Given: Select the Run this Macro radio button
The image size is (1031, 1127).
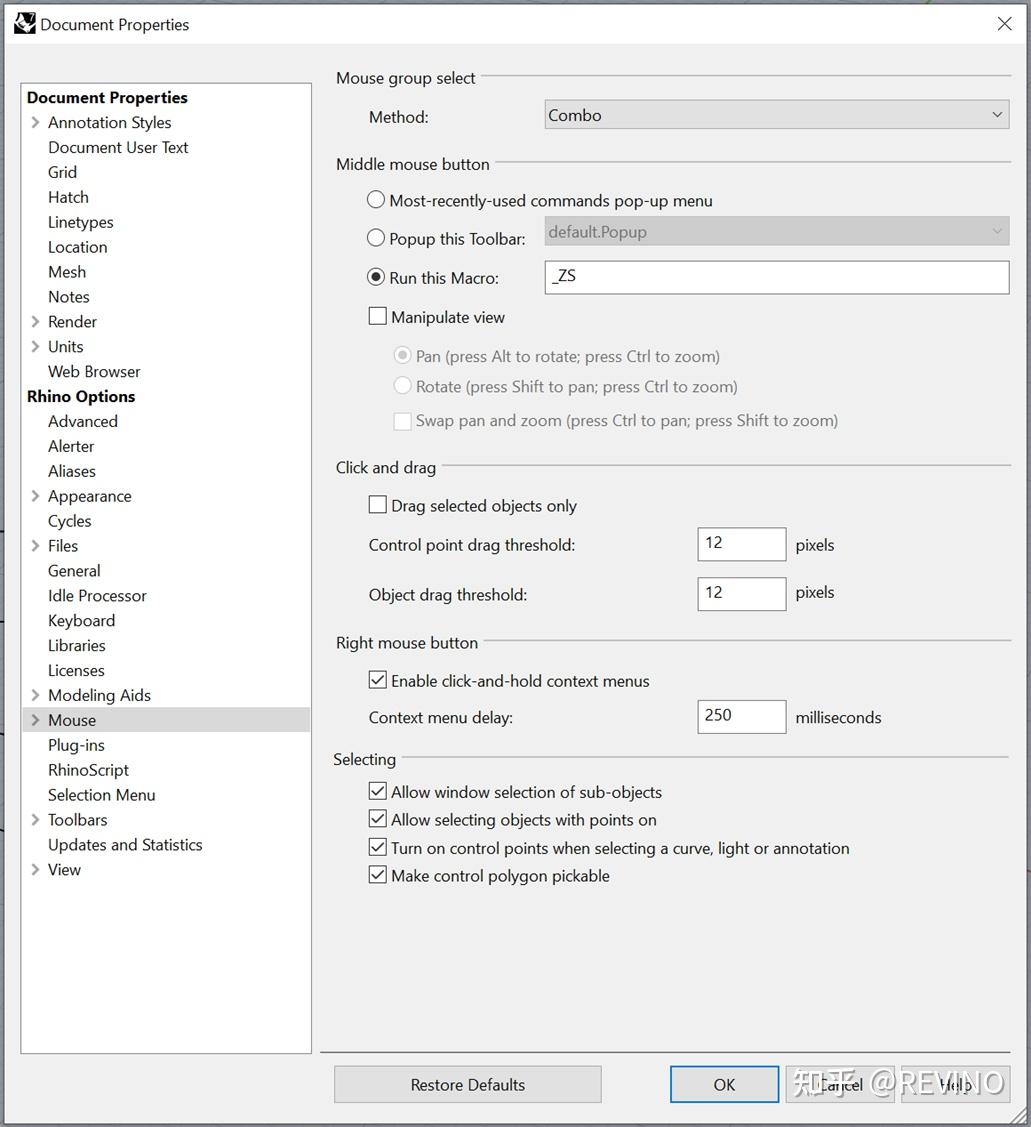Looking at the screenshot, I should (376, 277).
